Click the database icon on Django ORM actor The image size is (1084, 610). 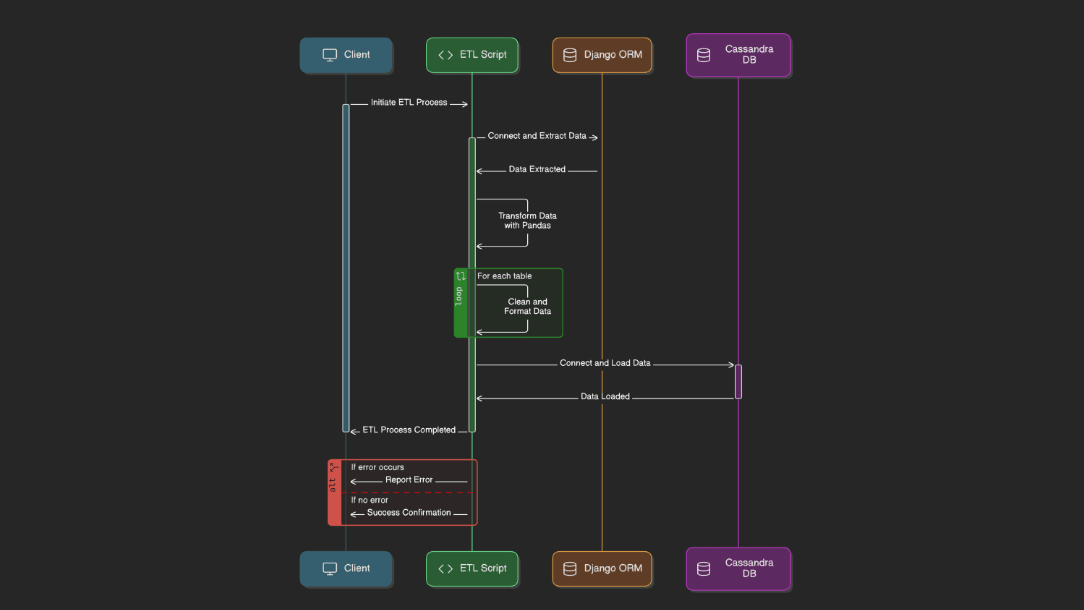[x=570, y=55]
